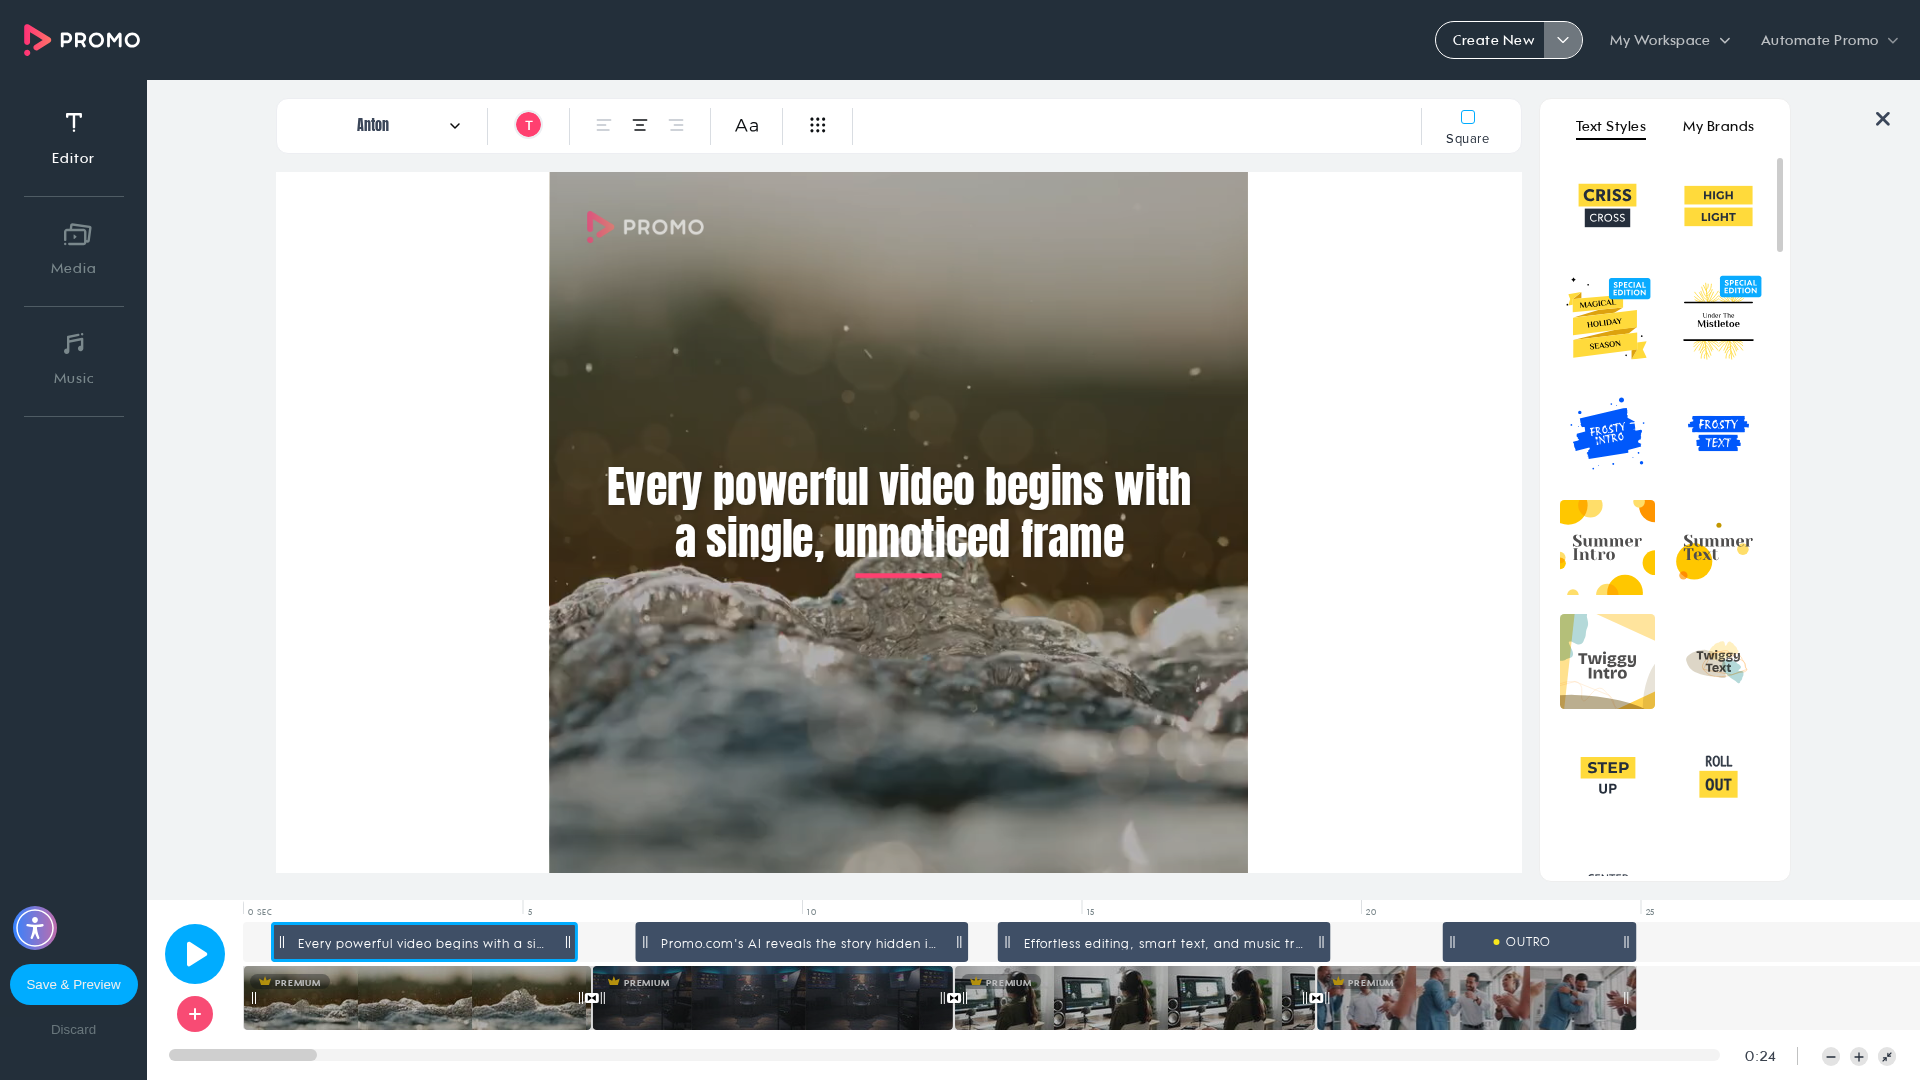Choose the Square aspect ratio
Screen dimensions: 1920x1080
[1468, 127]
